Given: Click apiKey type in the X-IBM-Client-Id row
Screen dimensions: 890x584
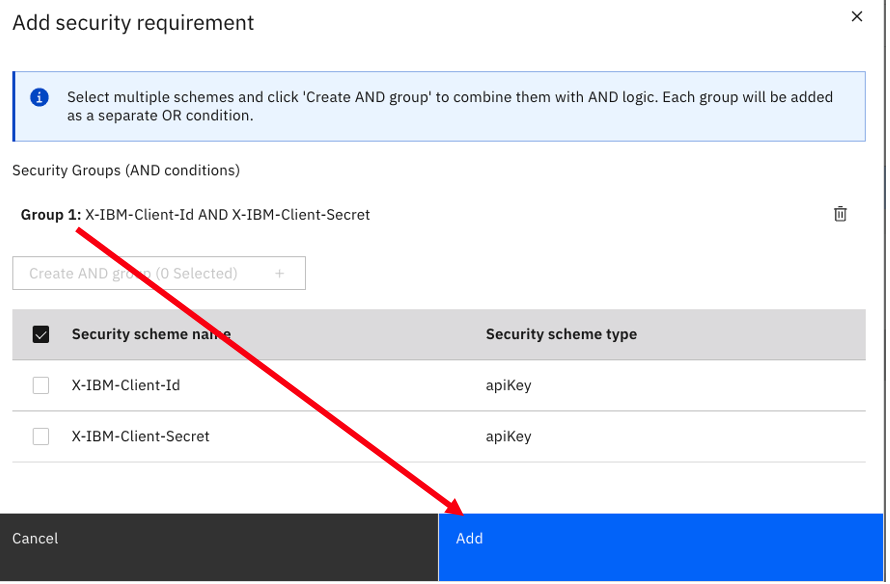Looking at the screenshot, I should pos(508,385).
